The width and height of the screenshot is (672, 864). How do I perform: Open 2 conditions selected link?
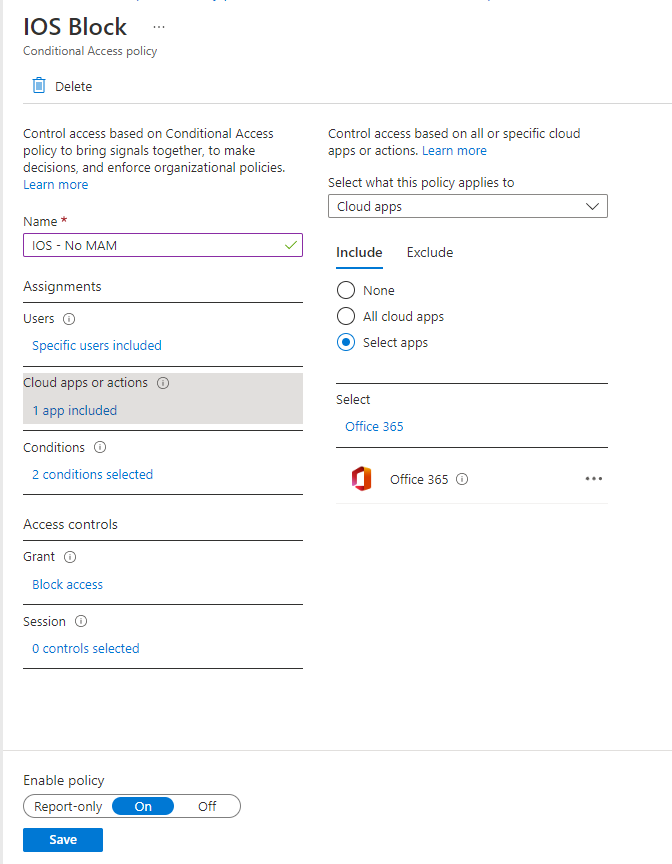click(93, 474)
